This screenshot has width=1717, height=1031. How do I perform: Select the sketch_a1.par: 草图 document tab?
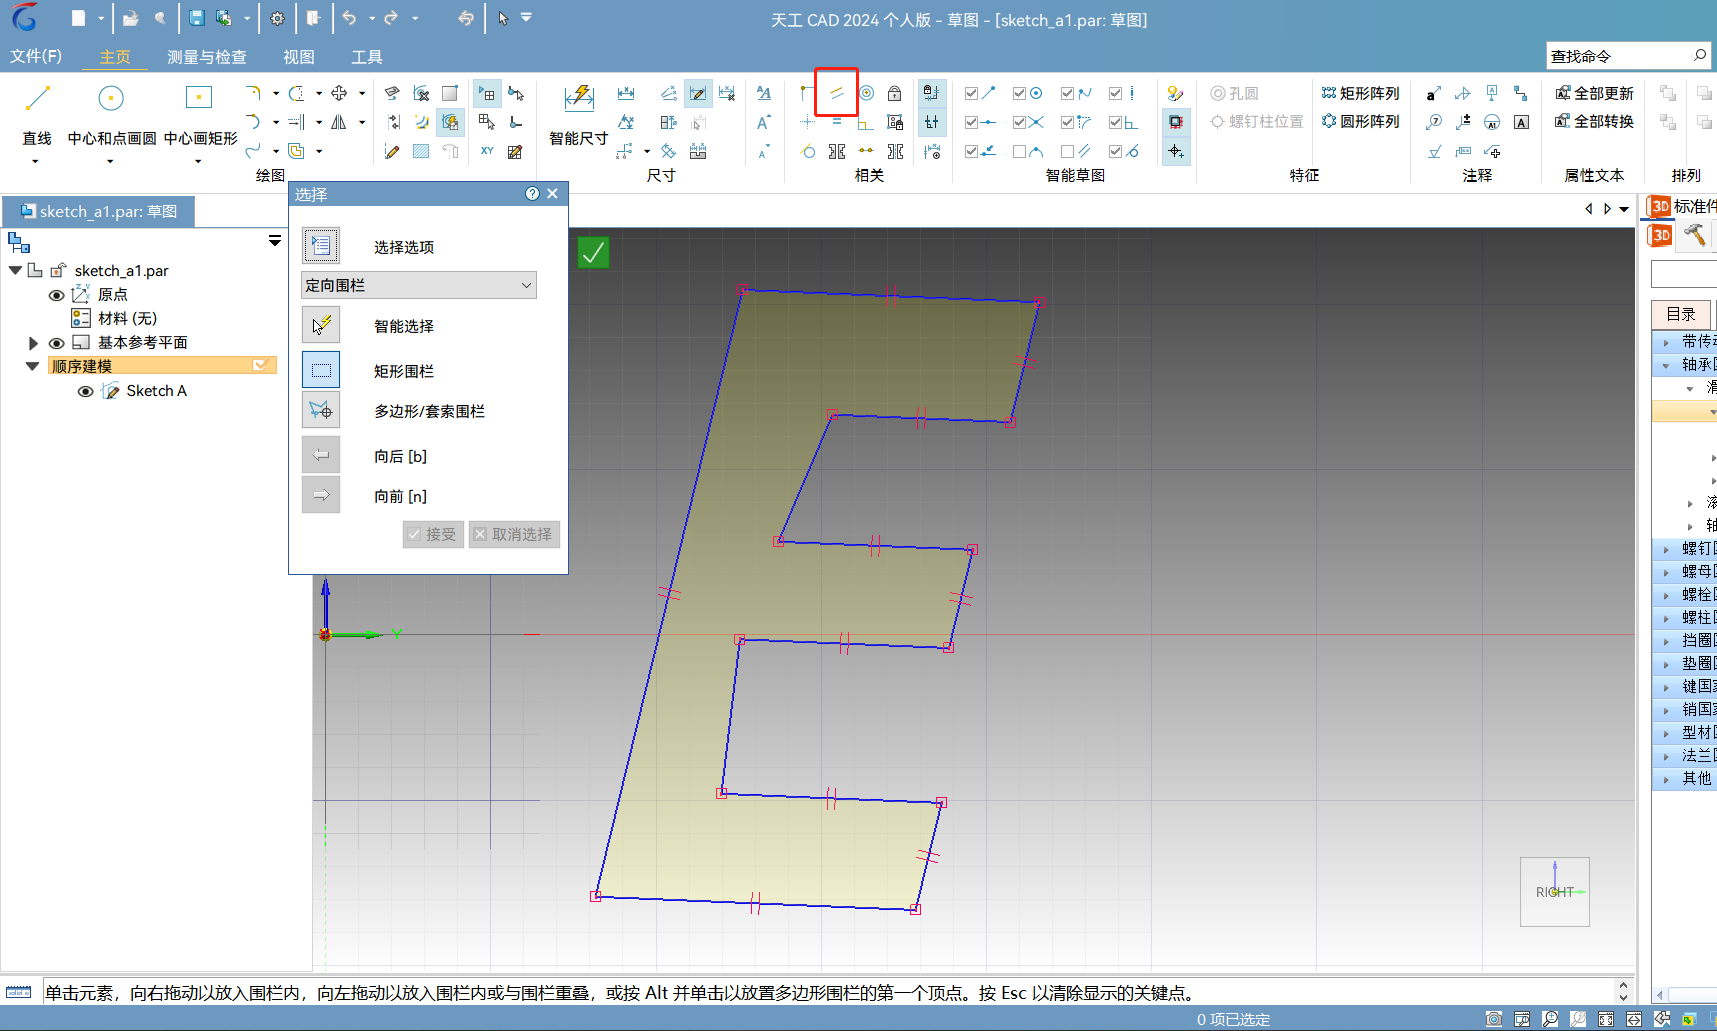[99, 211]
